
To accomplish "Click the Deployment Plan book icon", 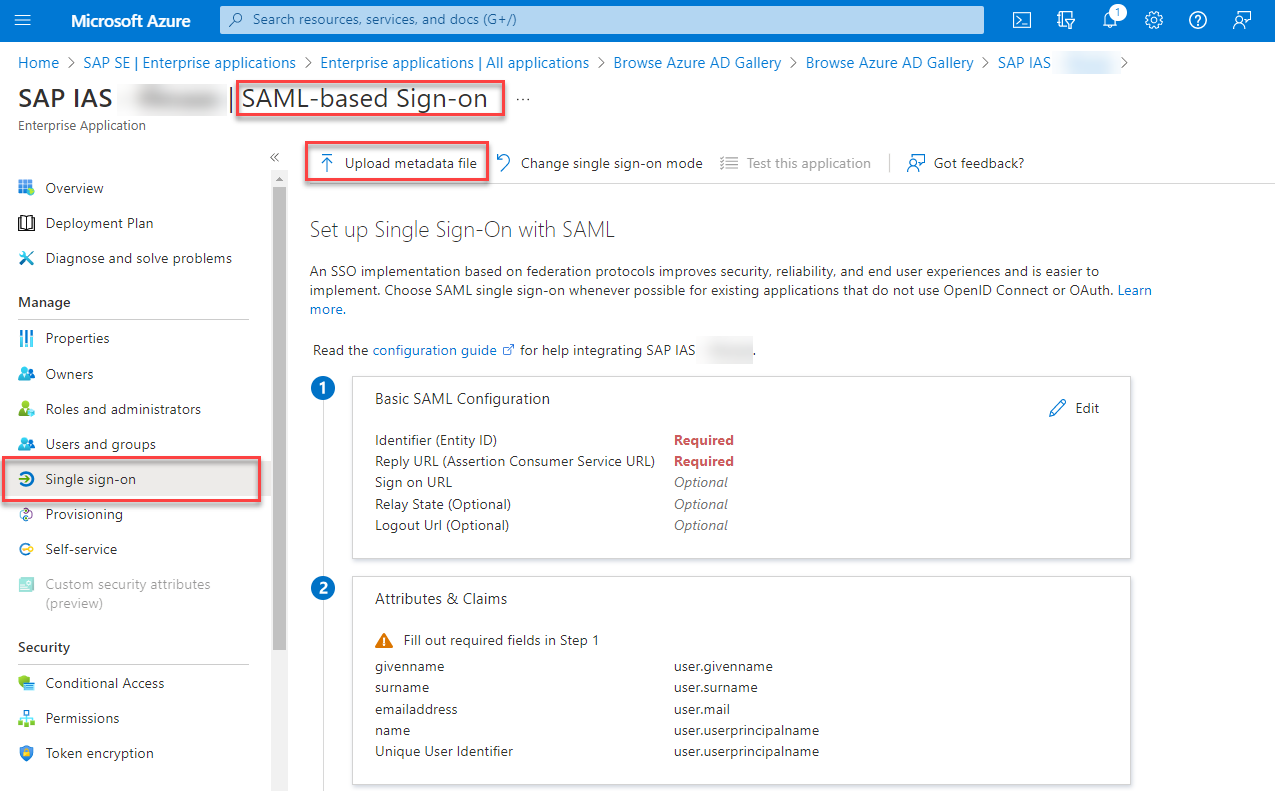I will coord(27,223).
